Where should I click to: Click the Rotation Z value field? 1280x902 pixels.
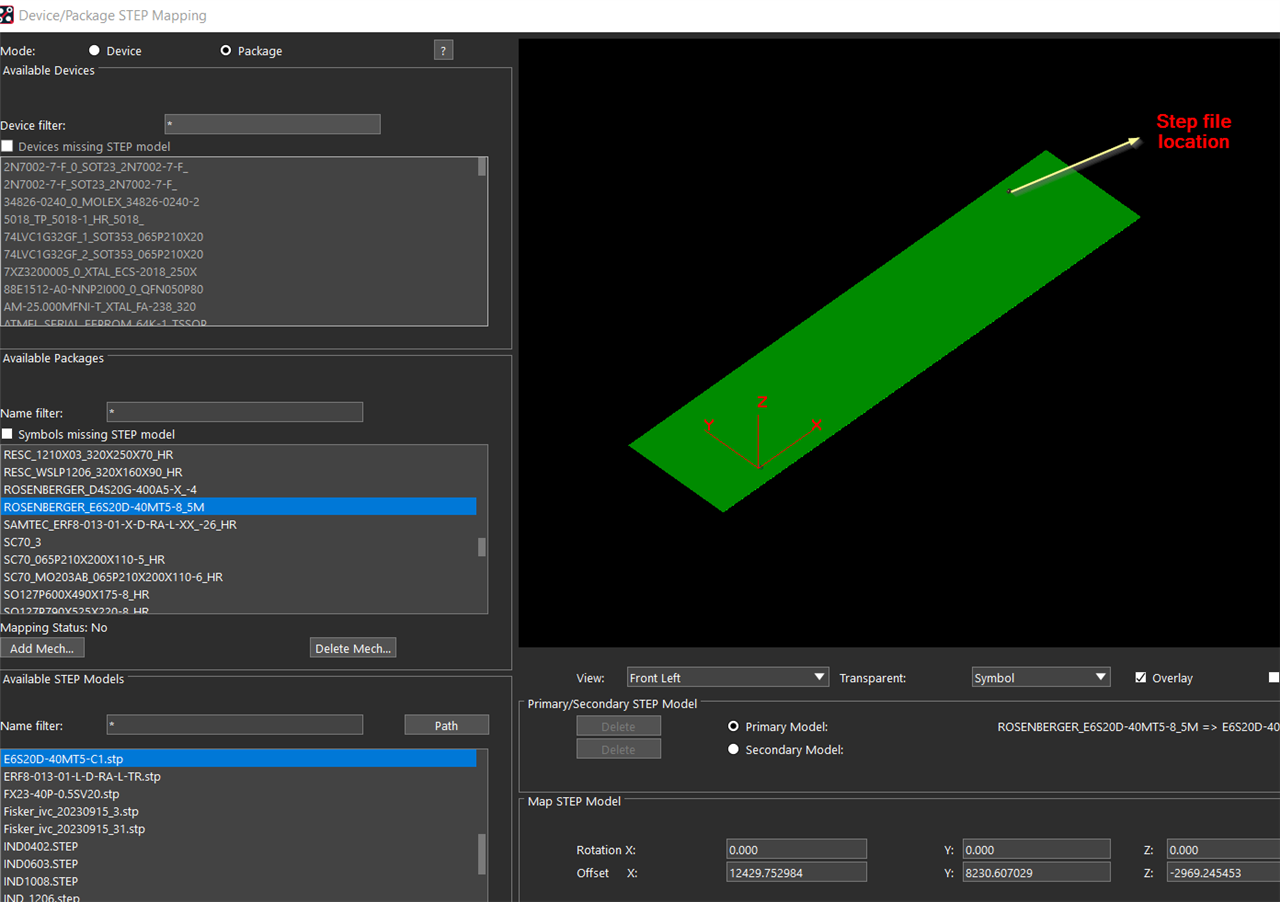click(x=1222, y=850)
